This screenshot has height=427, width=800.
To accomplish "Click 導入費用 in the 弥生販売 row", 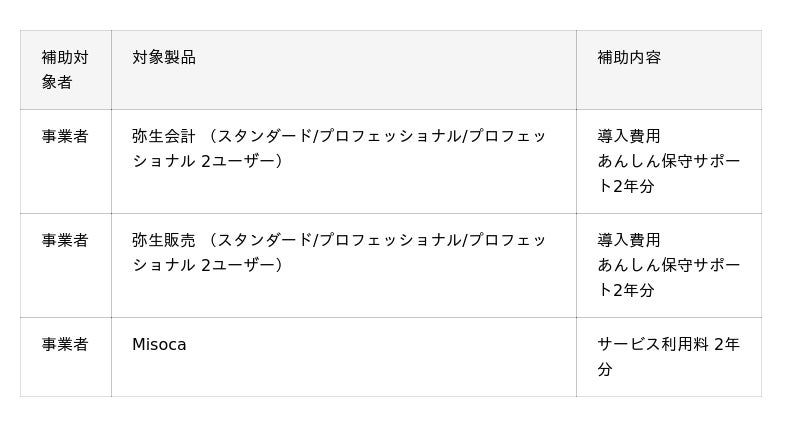I will (x=629, y=240).
